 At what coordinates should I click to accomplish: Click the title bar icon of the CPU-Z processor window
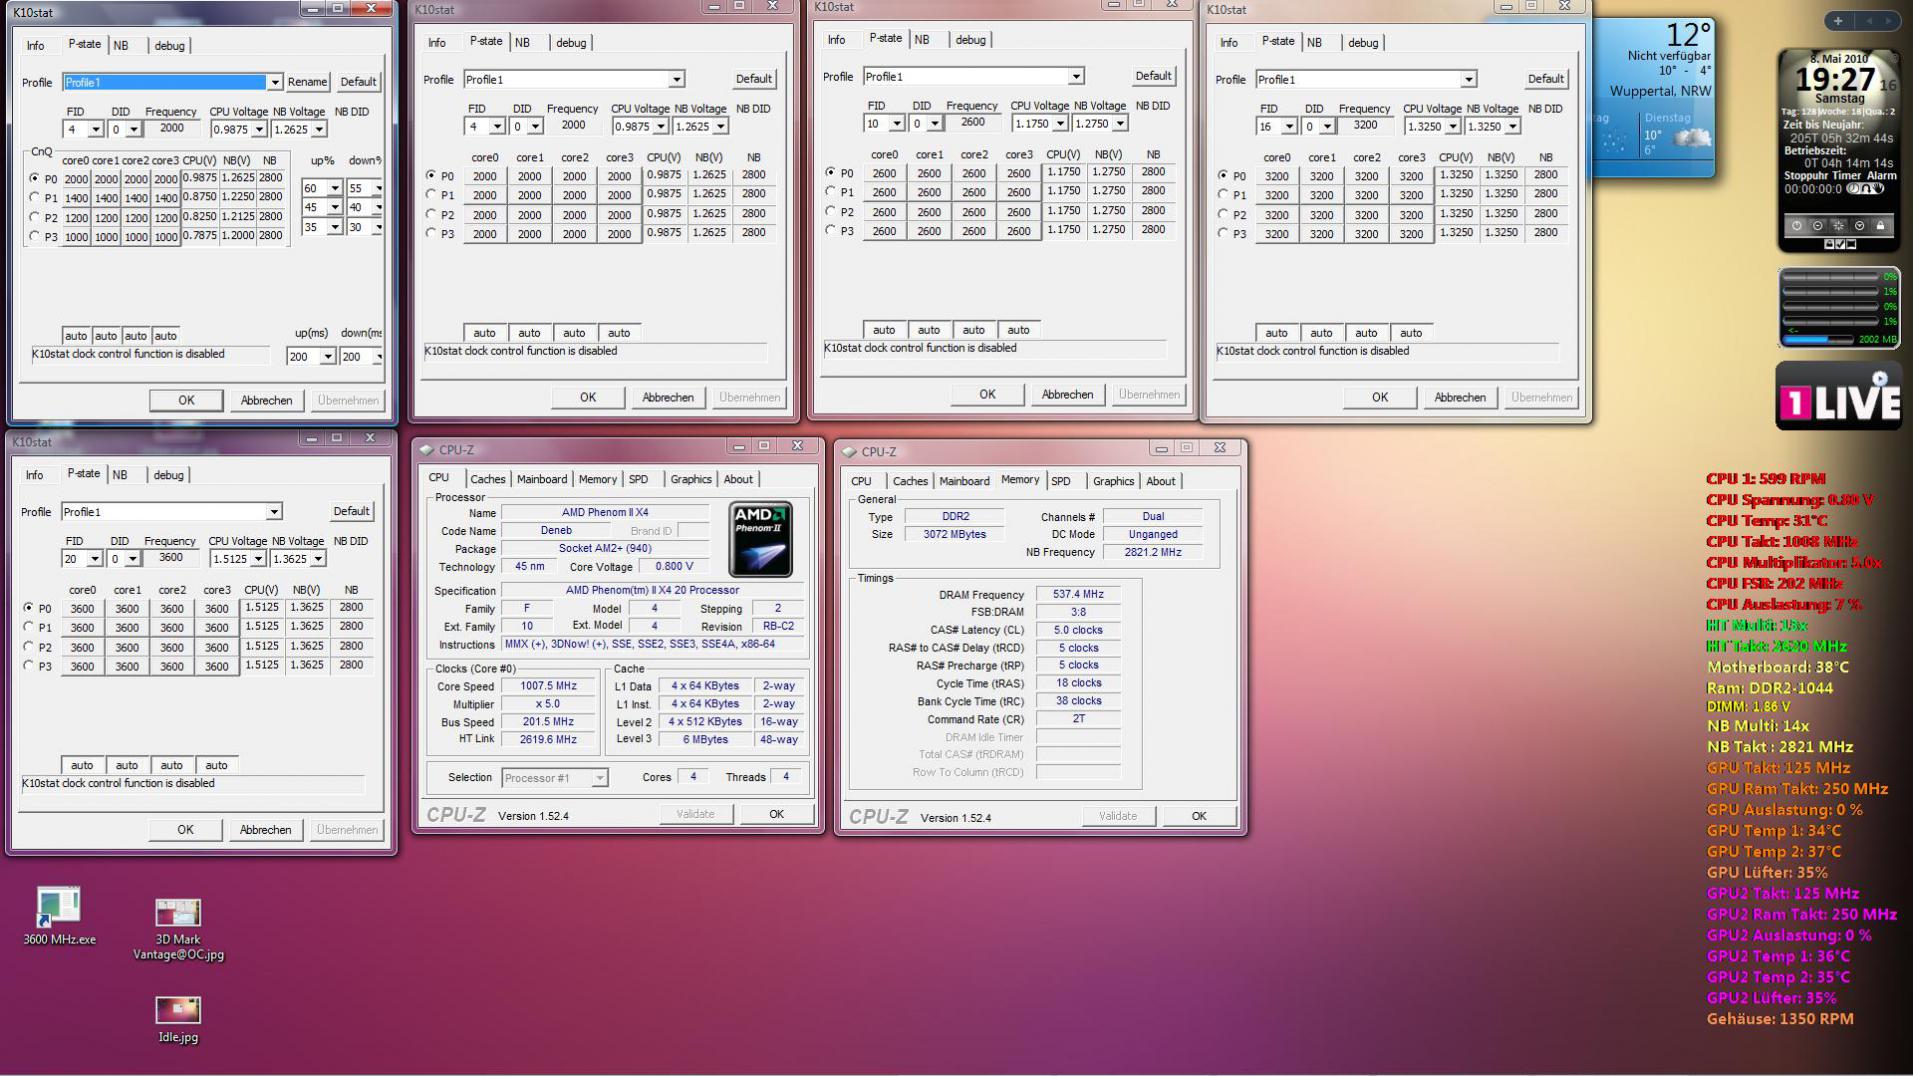427,450
